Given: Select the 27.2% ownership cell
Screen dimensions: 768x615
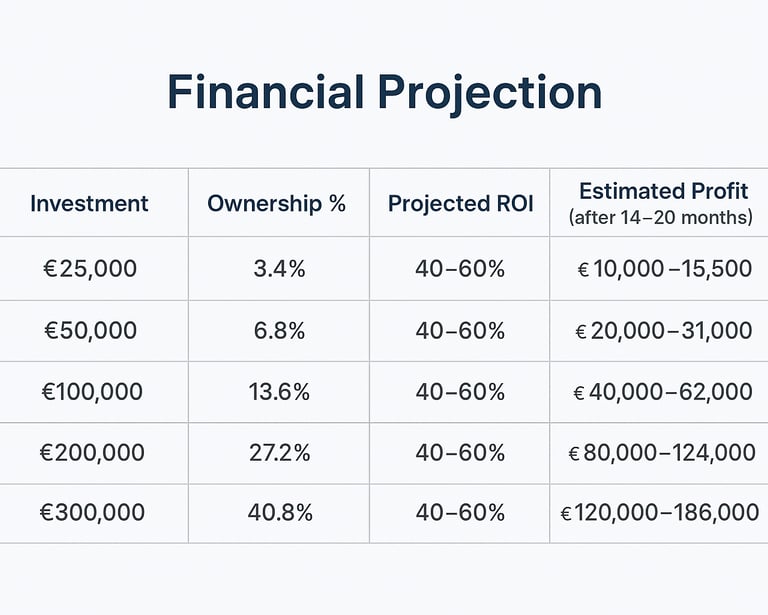Looking at the screenshot, I should 279,453.
